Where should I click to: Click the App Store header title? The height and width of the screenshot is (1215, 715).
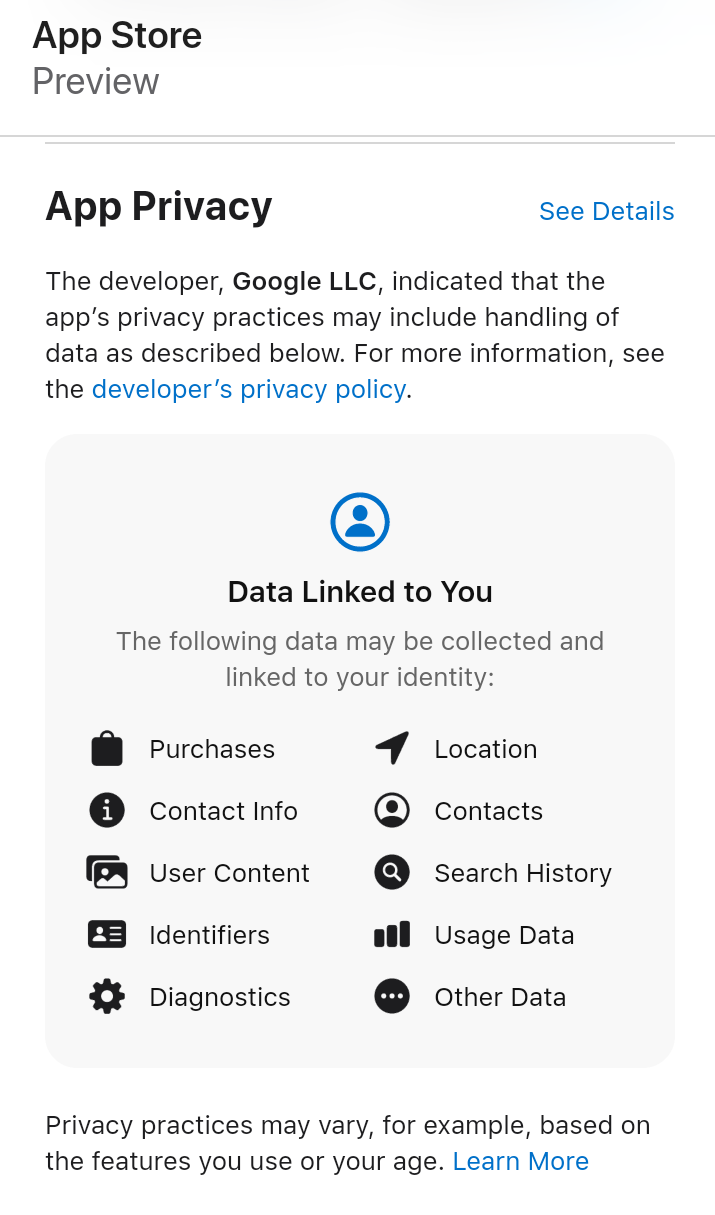[117, 36]
